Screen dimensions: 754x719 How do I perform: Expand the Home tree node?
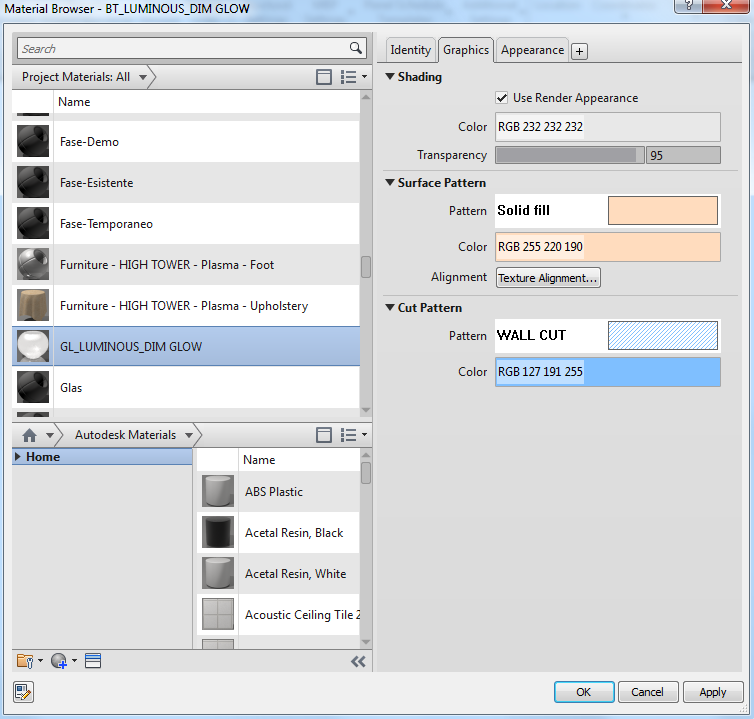19,457
